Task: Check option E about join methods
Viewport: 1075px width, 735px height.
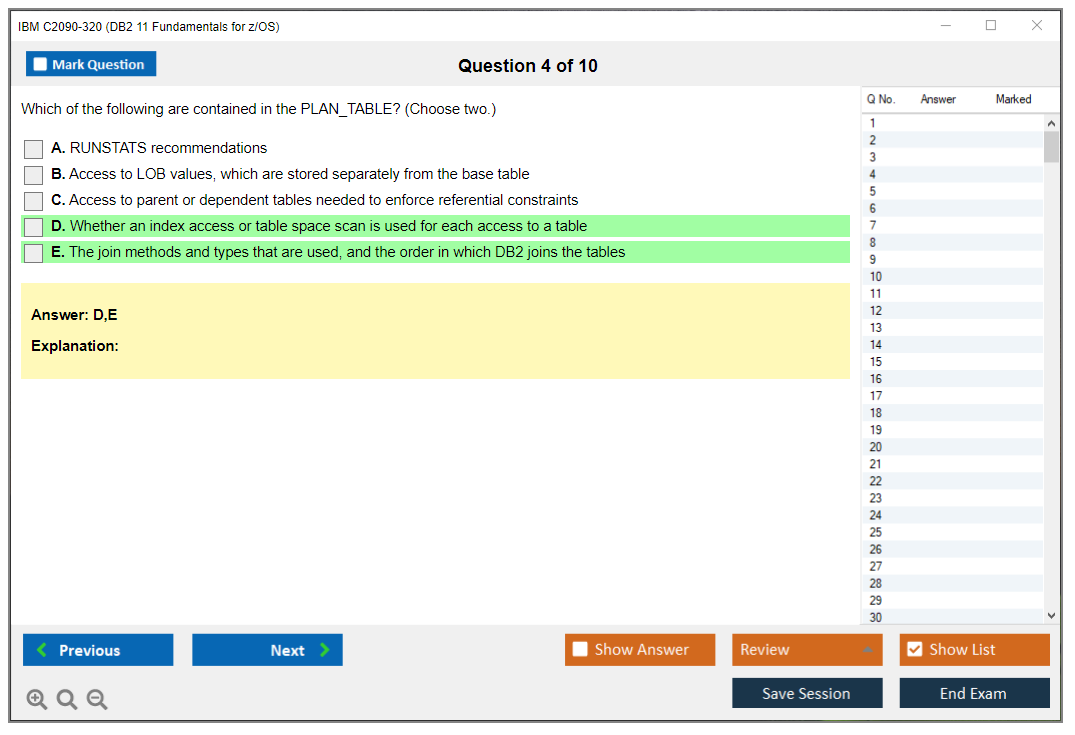Action: [x=34, y=253]
